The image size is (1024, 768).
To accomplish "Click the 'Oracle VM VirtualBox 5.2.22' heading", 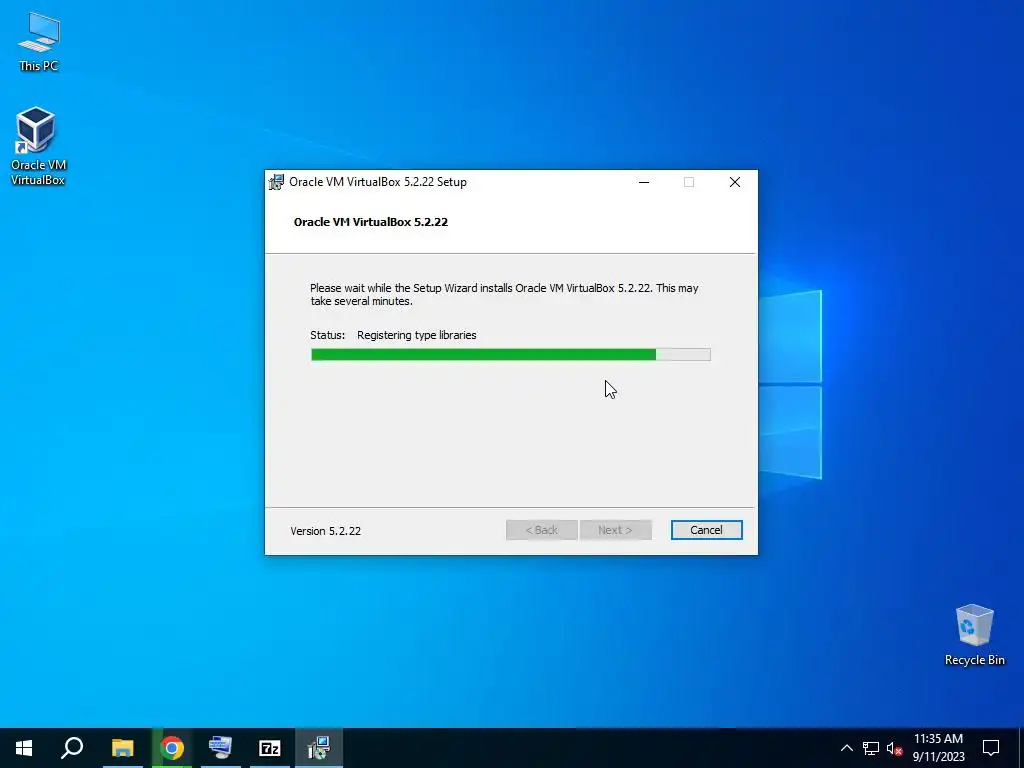I will click(x=371, y=222).
